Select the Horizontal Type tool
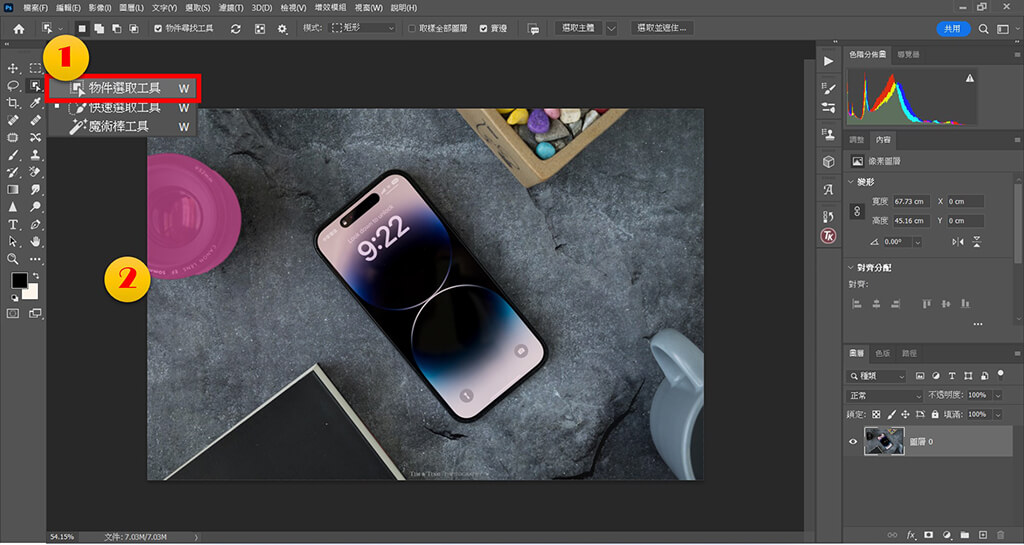Image resolution: width=1024 pixels, height=545 pixels. 12,225
